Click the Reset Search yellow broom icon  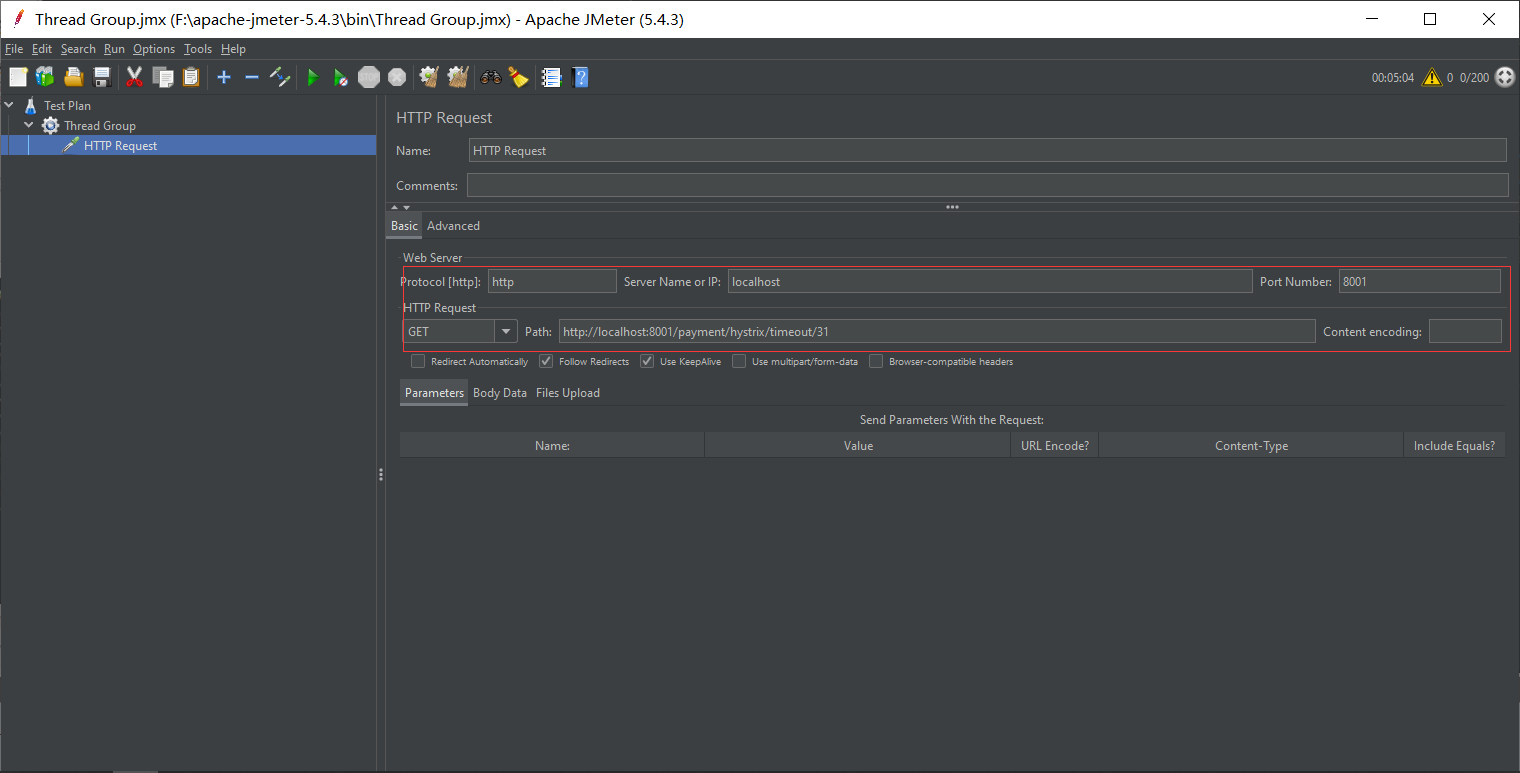[518, 77]
